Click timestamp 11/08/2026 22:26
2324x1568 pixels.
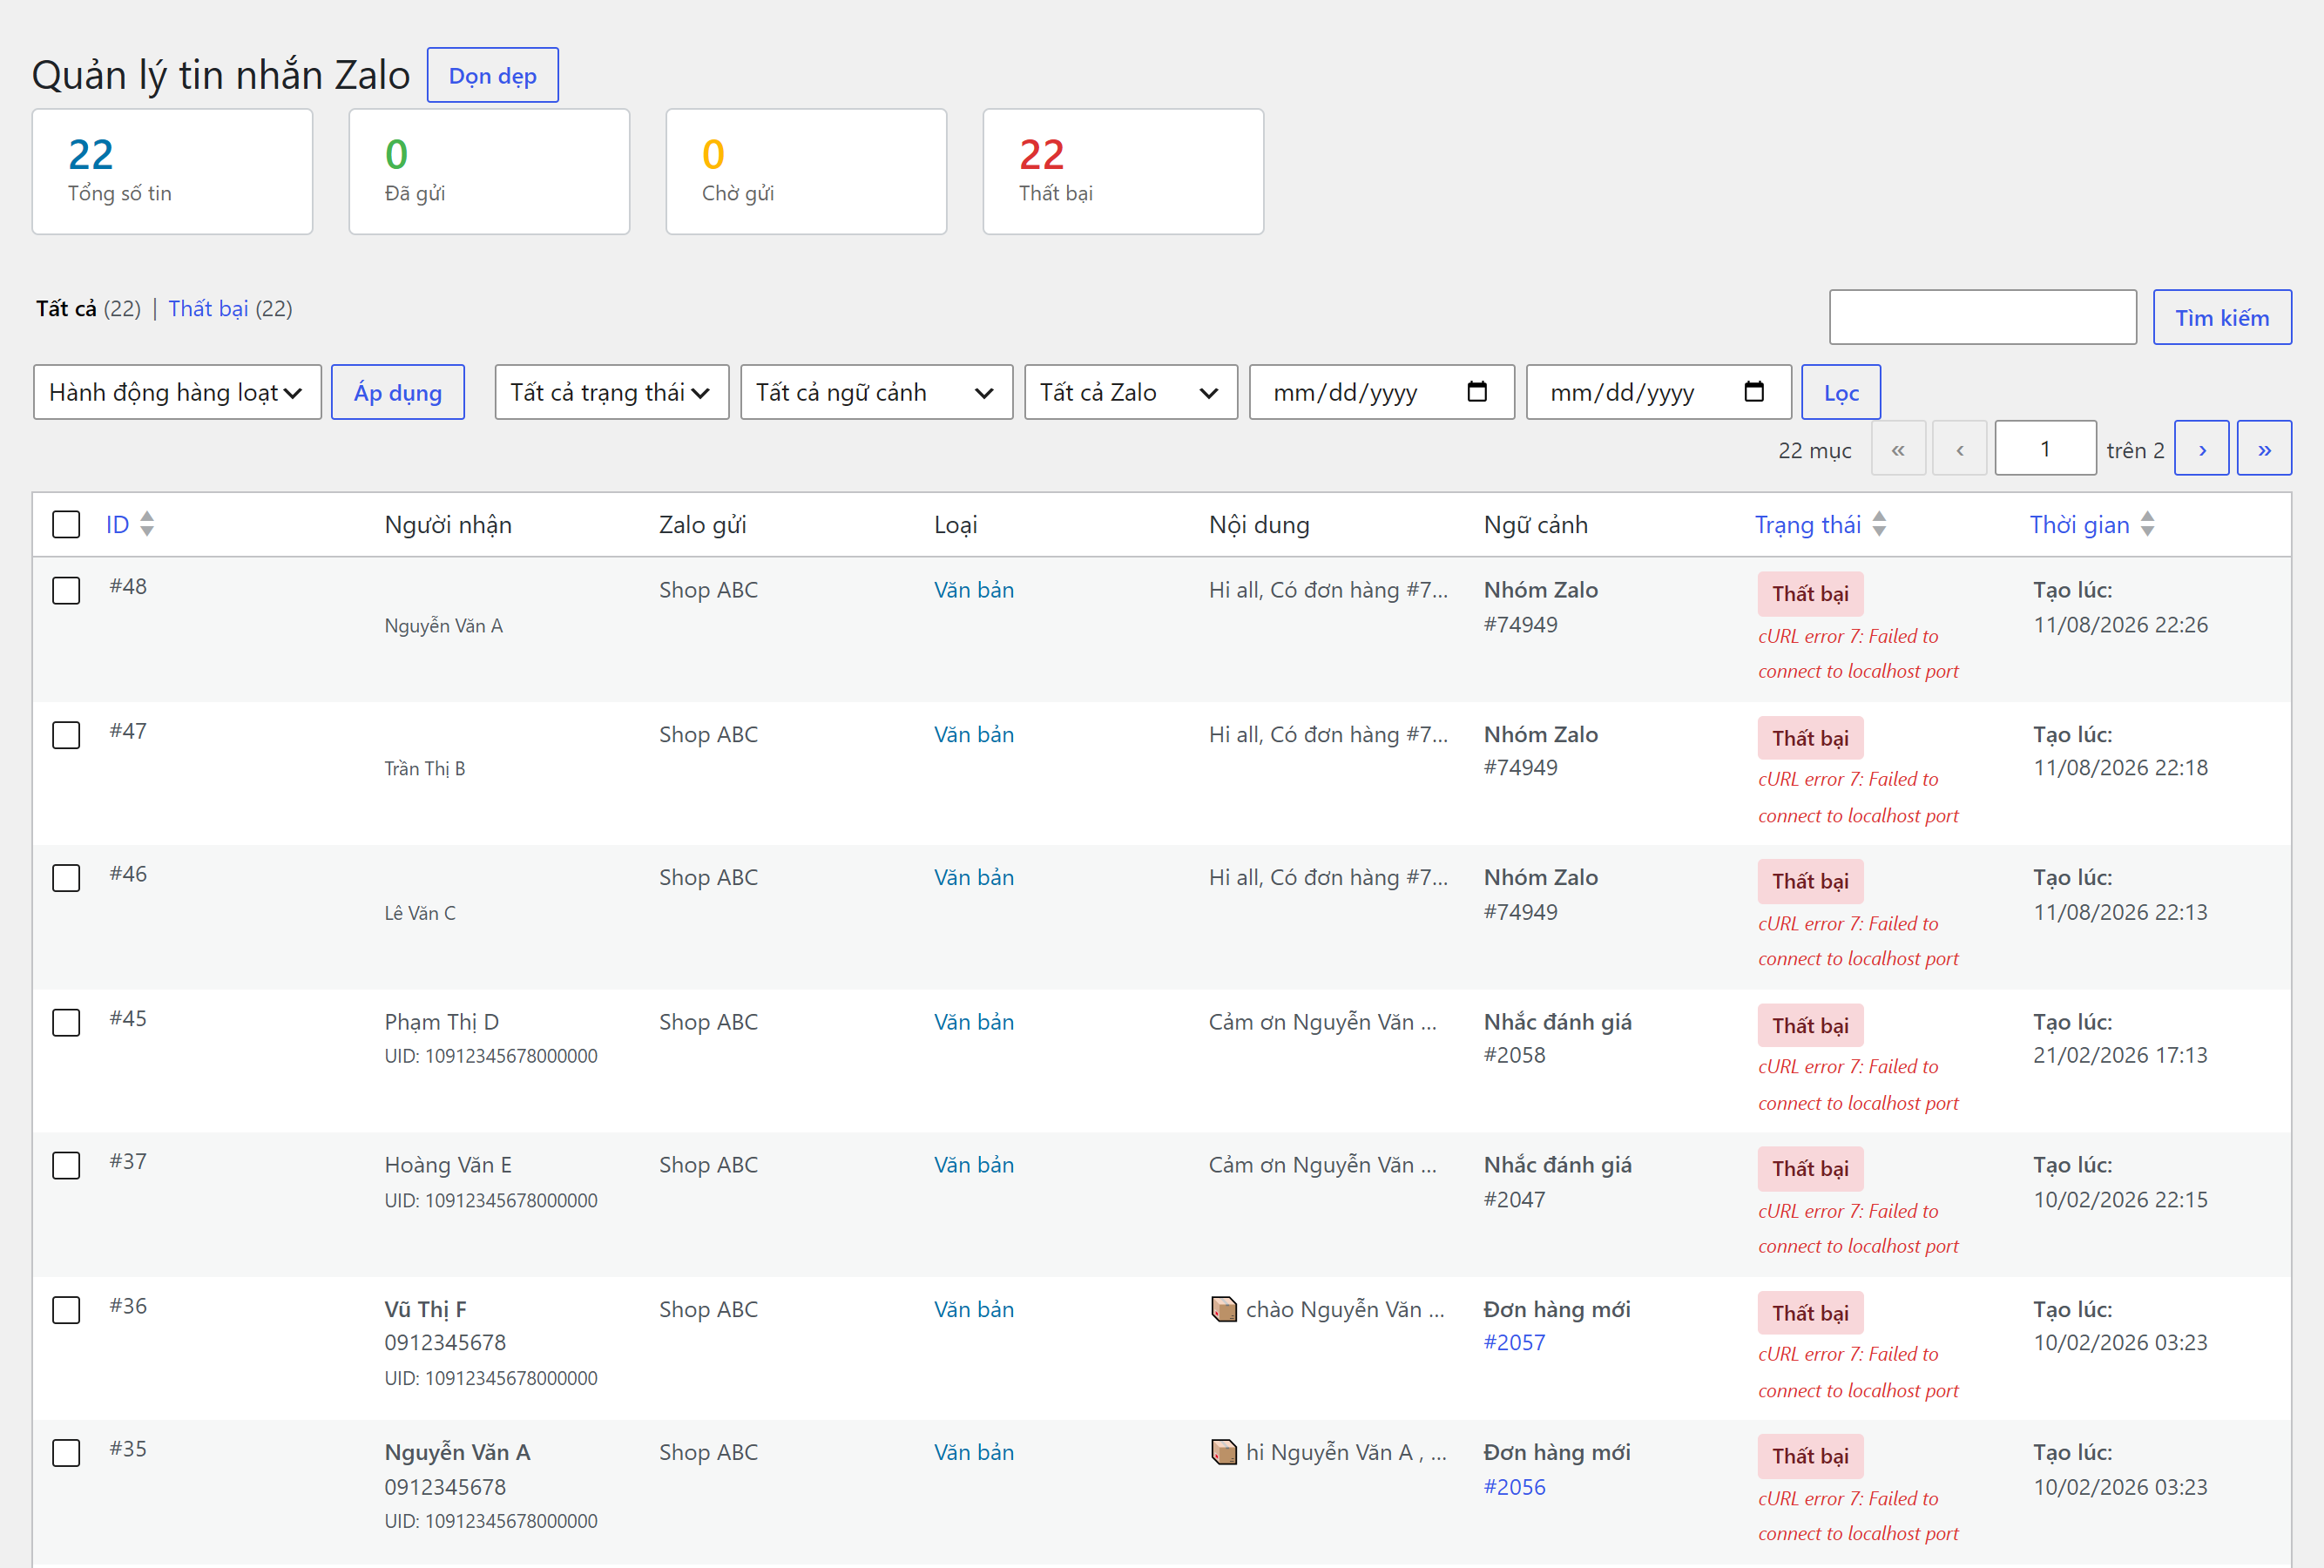2120,625
